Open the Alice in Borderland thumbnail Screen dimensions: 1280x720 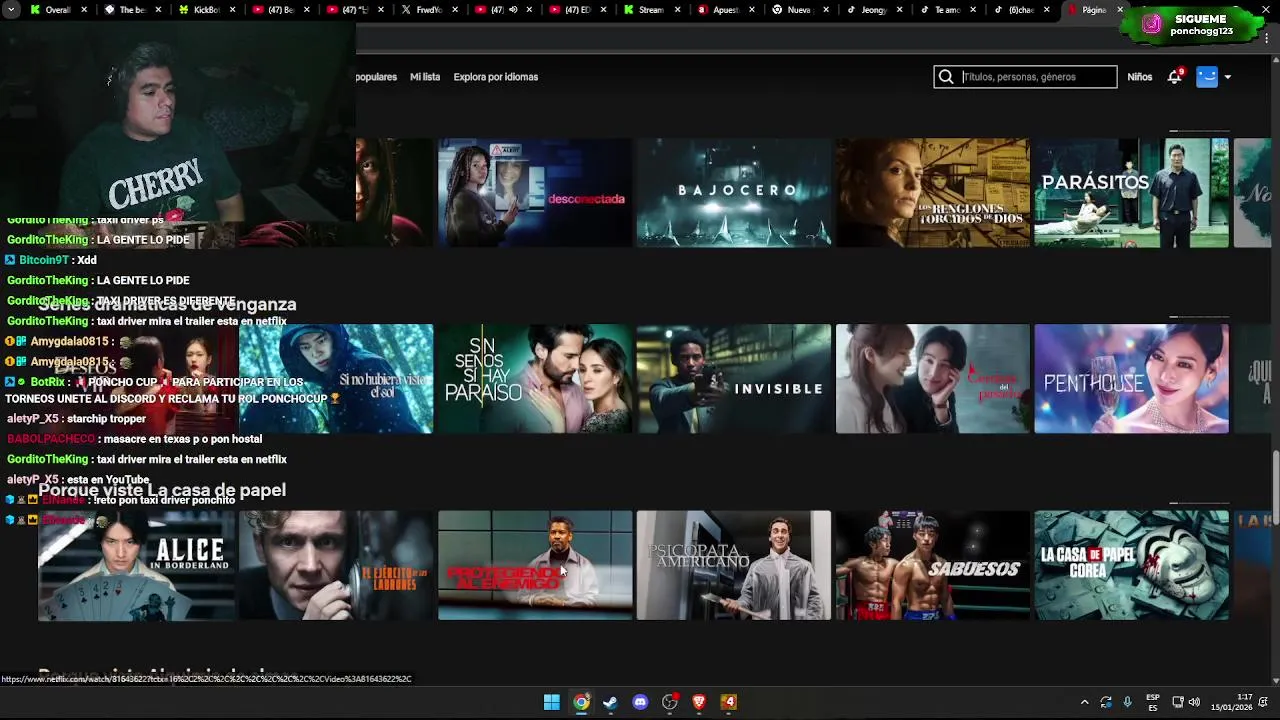pos(136,566)
